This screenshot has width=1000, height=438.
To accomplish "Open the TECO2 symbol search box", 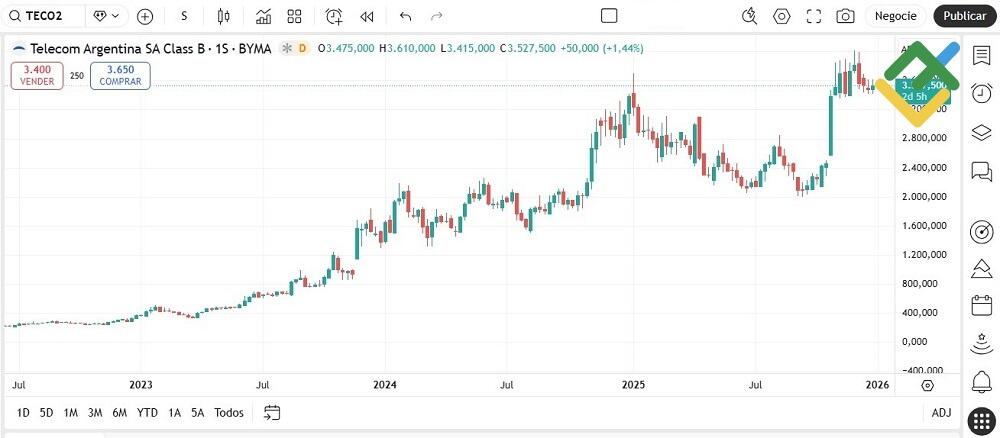I will [x=43, y=16].
